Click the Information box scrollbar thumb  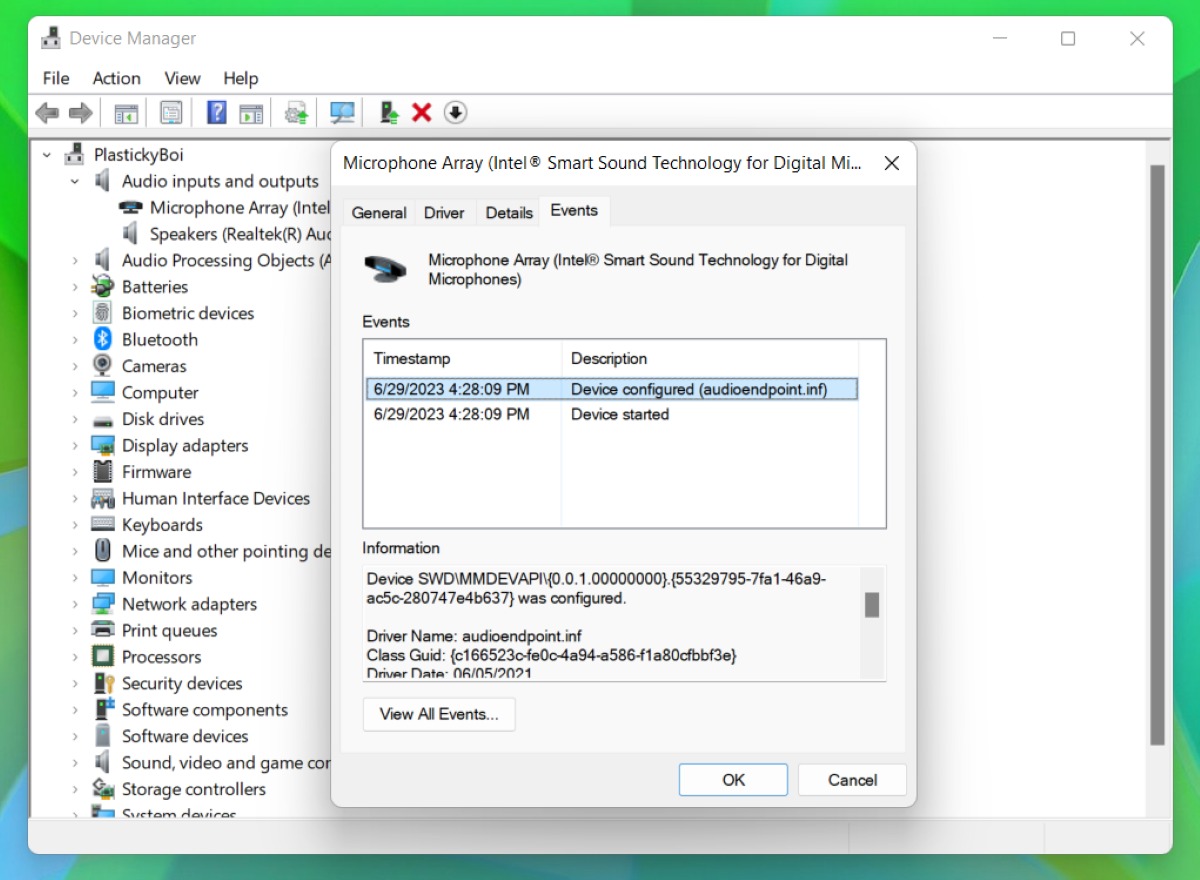(872, 604)
